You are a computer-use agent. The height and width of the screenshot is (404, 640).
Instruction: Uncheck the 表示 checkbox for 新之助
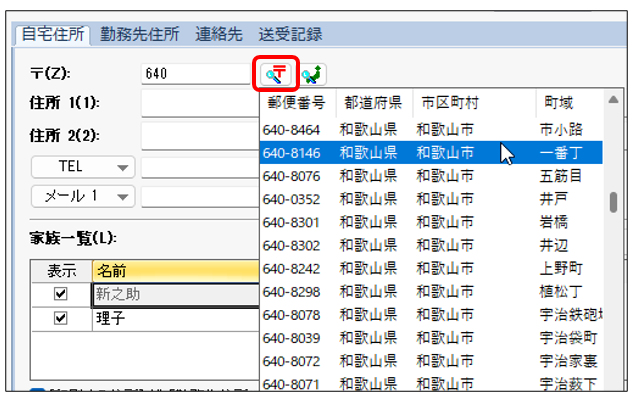pyautogui.click(x=60, y=295)
